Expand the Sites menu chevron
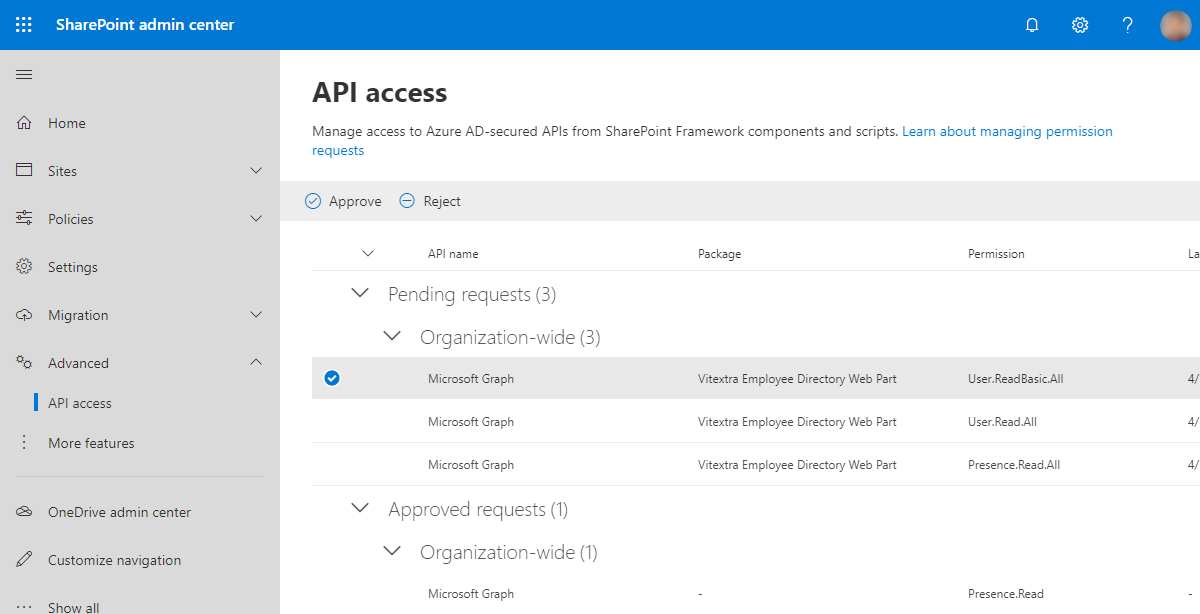The height and width of the screenshot is (614, 1200). (x=256, y=171)
